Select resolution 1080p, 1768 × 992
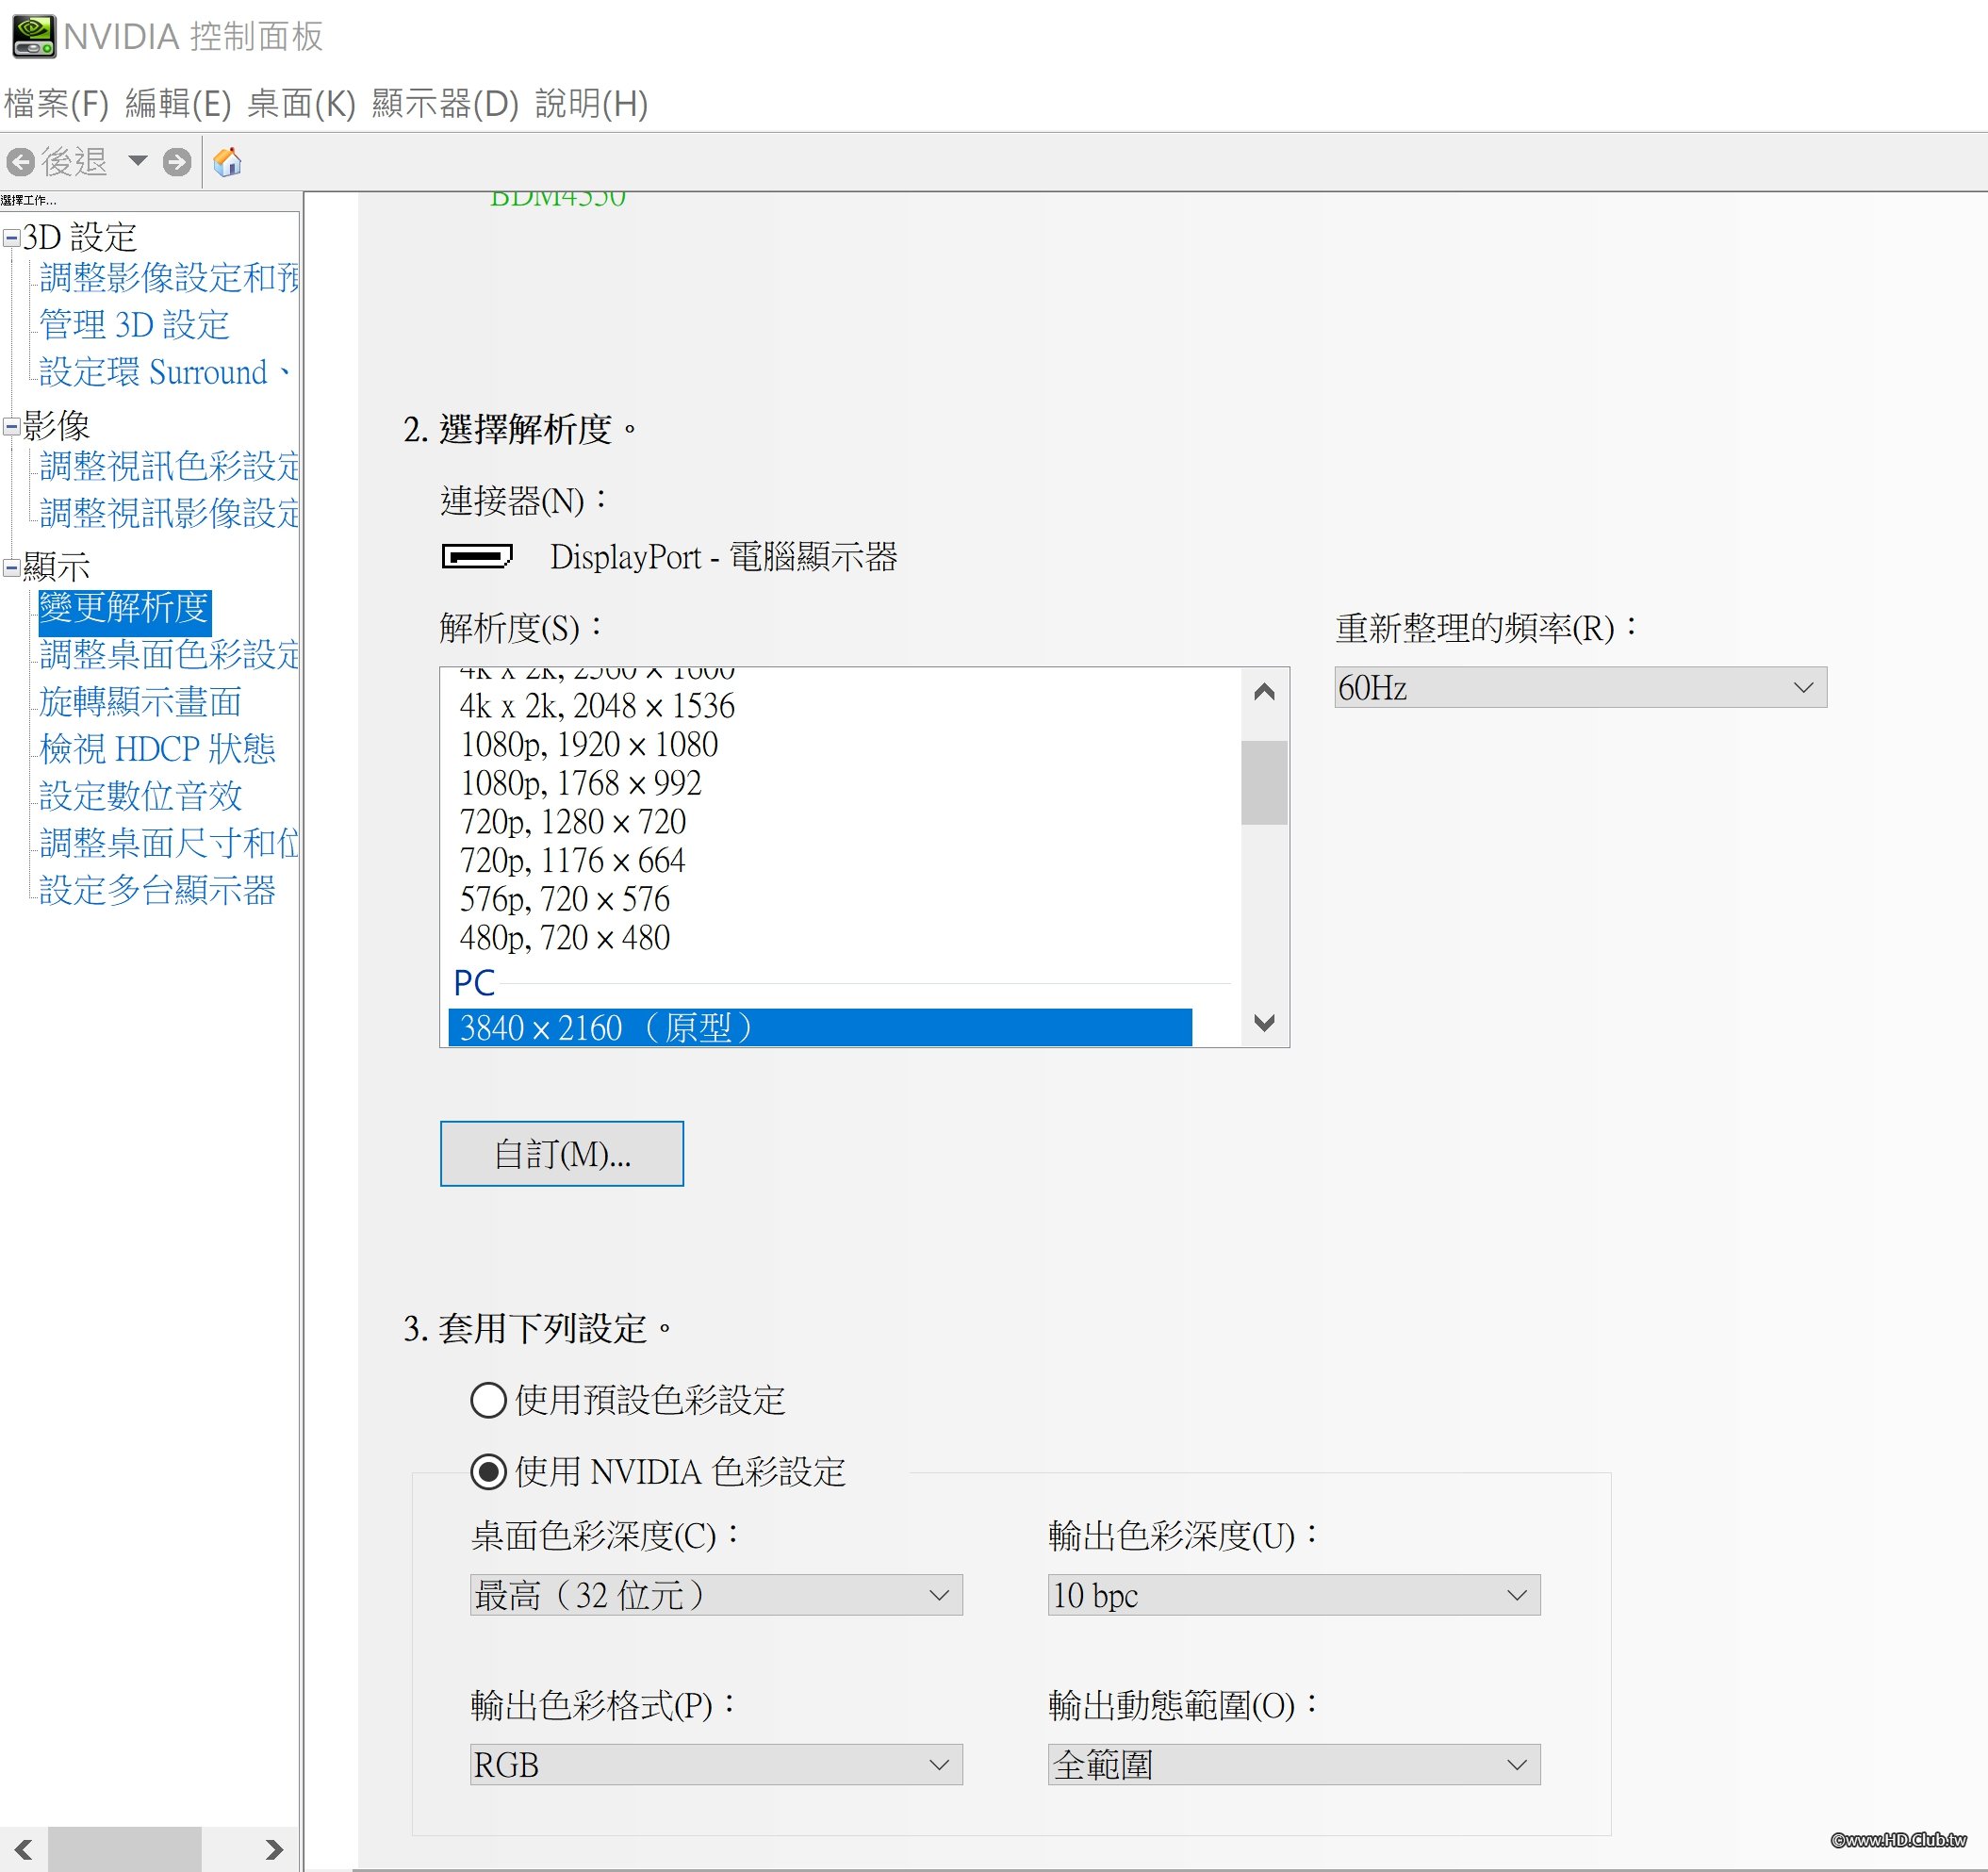Image resolution: width=1988 pixels, height=1872 pixels. click(x=581, y=783)
